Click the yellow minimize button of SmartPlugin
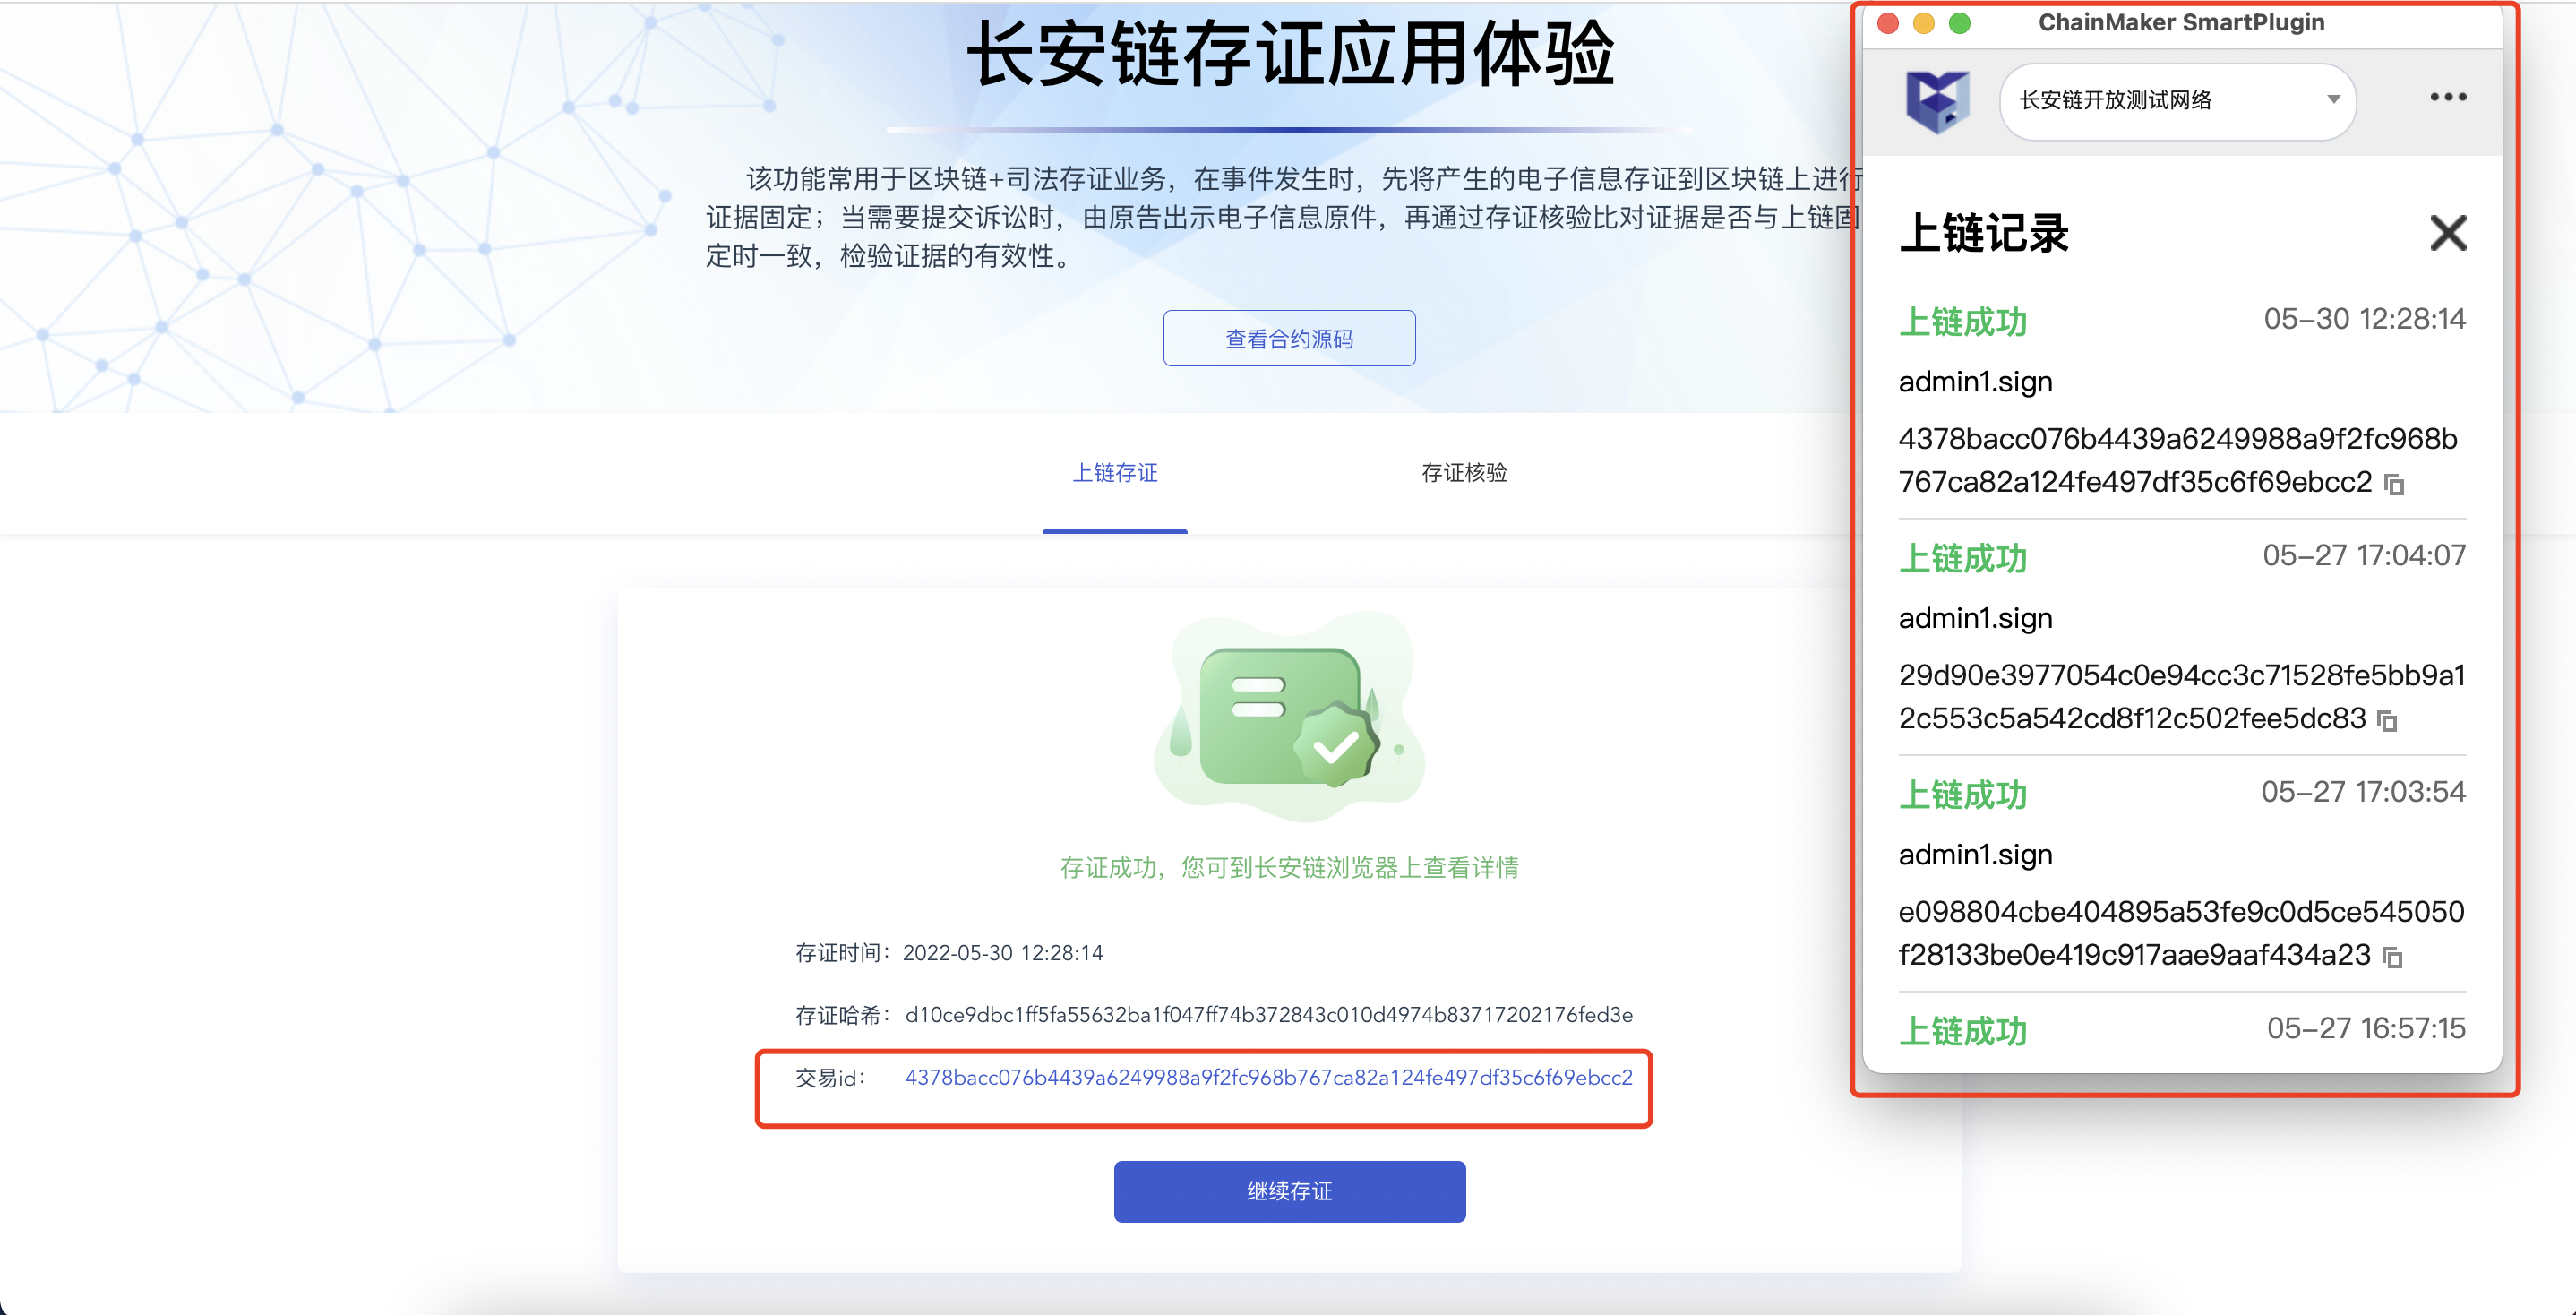The image size is (2576, 1315). pyautogui.click(x=1924, y=23)
